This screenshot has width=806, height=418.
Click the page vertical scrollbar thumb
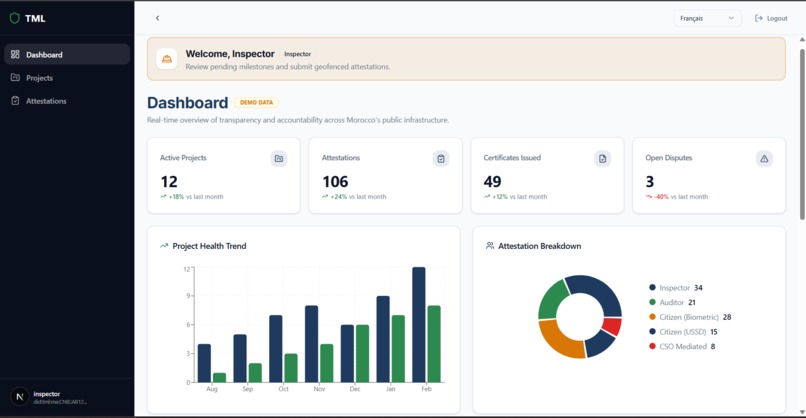pyautogui.click(x=802, y=134)
